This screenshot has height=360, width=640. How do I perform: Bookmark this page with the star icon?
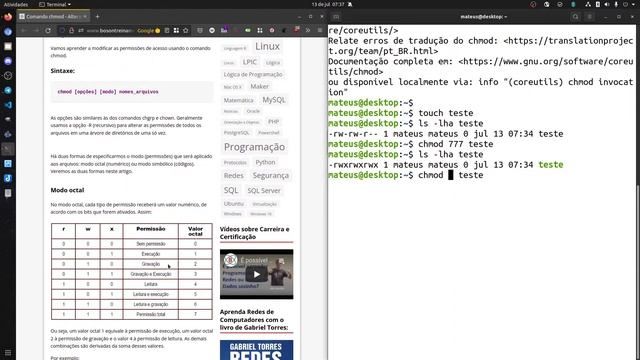[186, 30]
